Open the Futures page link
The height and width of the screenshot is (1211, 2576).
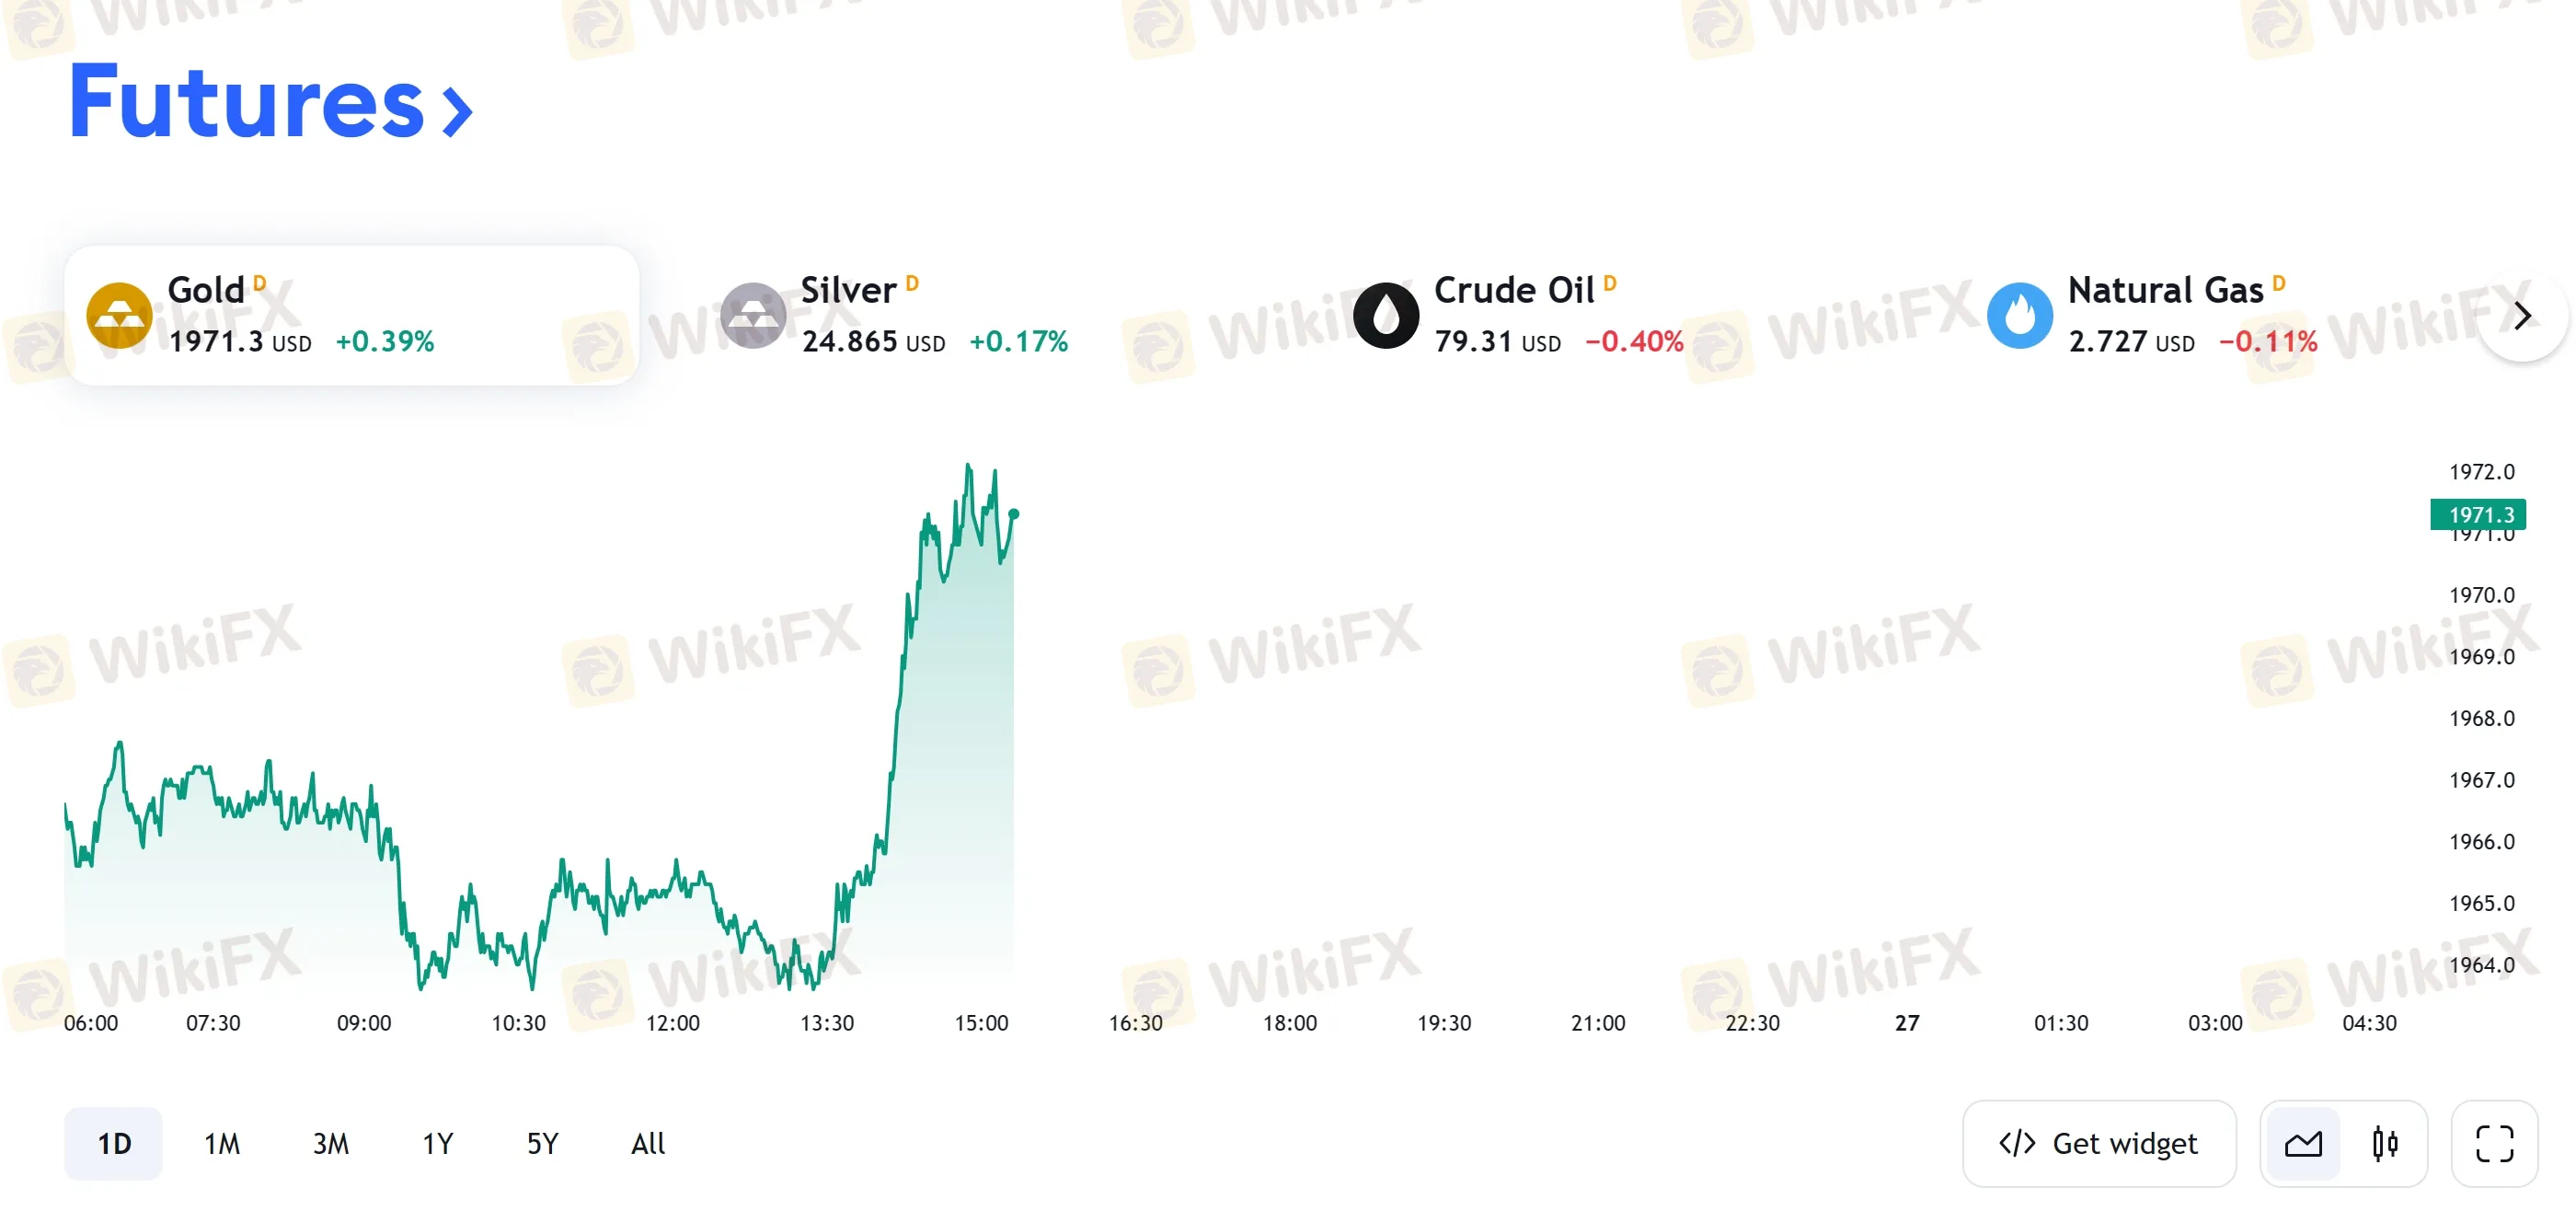[245, 105]
